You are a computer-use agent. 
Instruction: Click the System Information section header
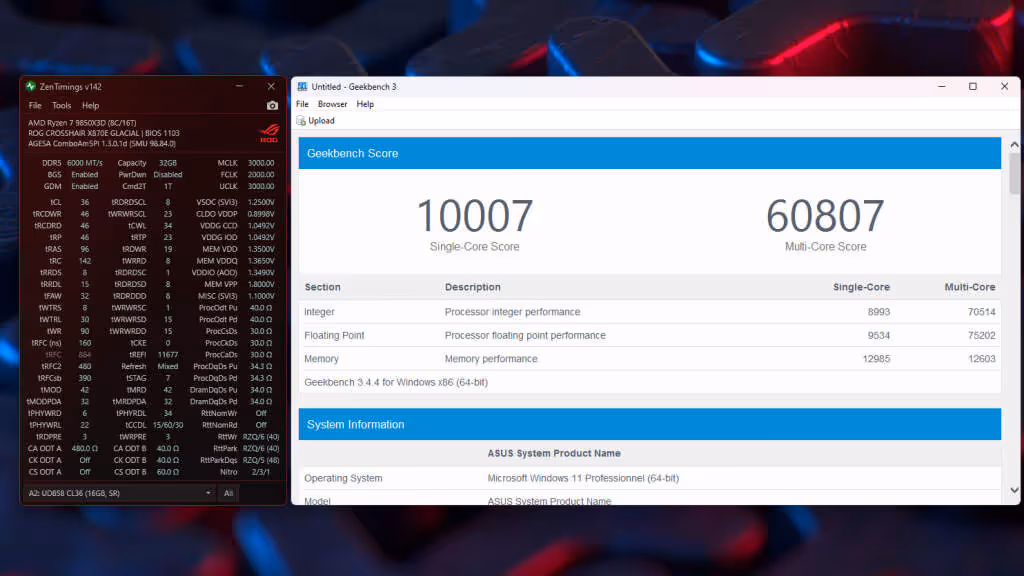coord(650,424)
